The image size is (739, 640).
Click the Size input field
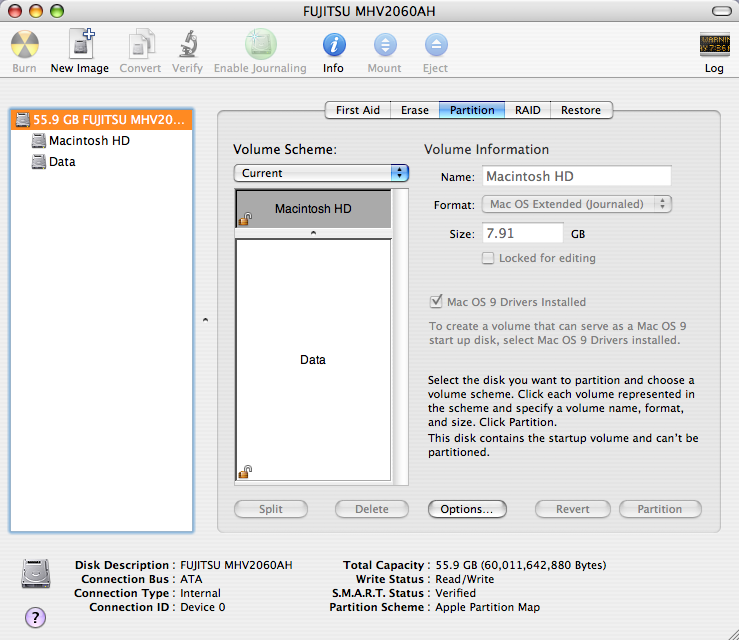[523, 233]
